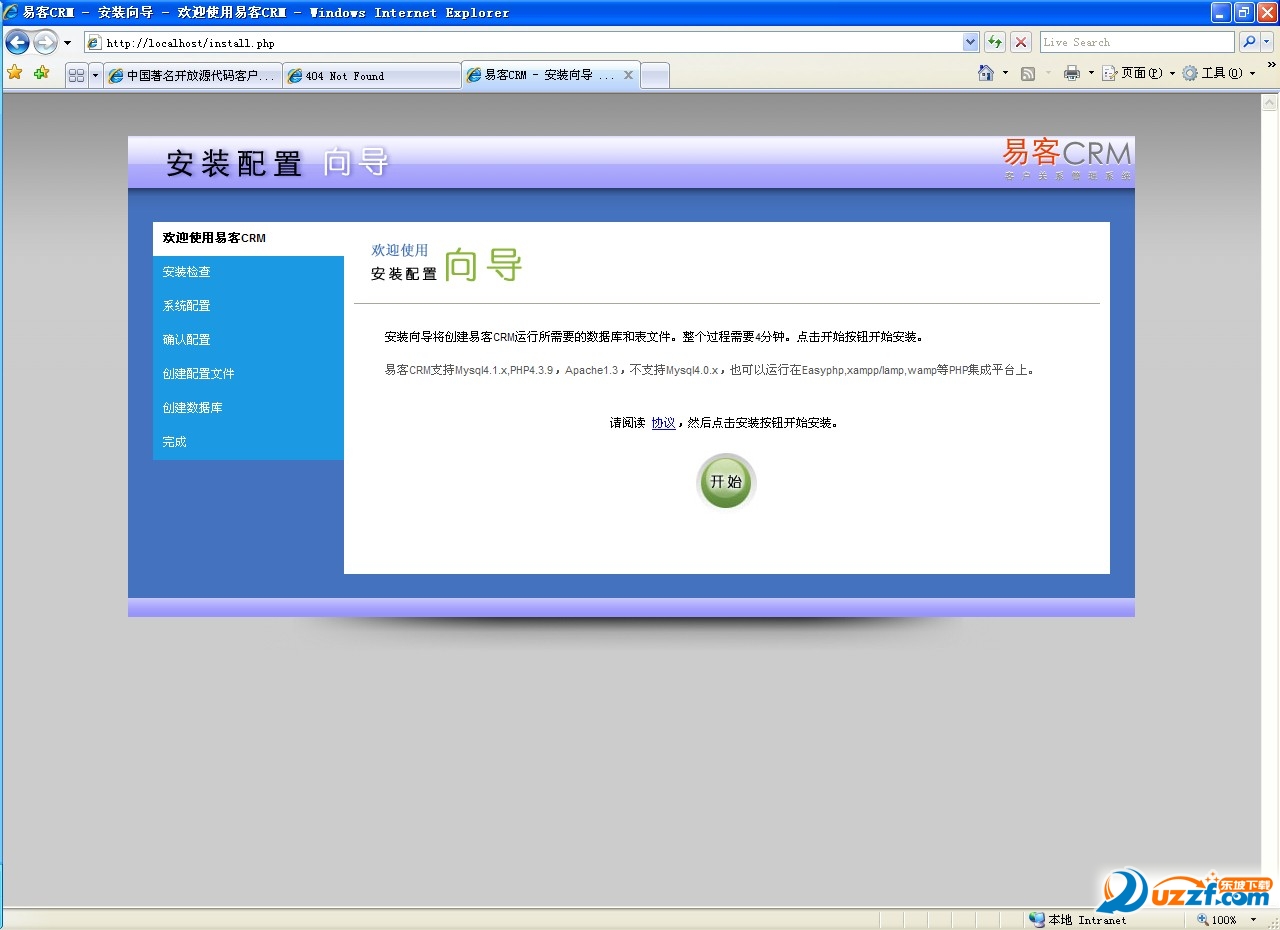Open the 工具(O) menu

(1219, 73)
